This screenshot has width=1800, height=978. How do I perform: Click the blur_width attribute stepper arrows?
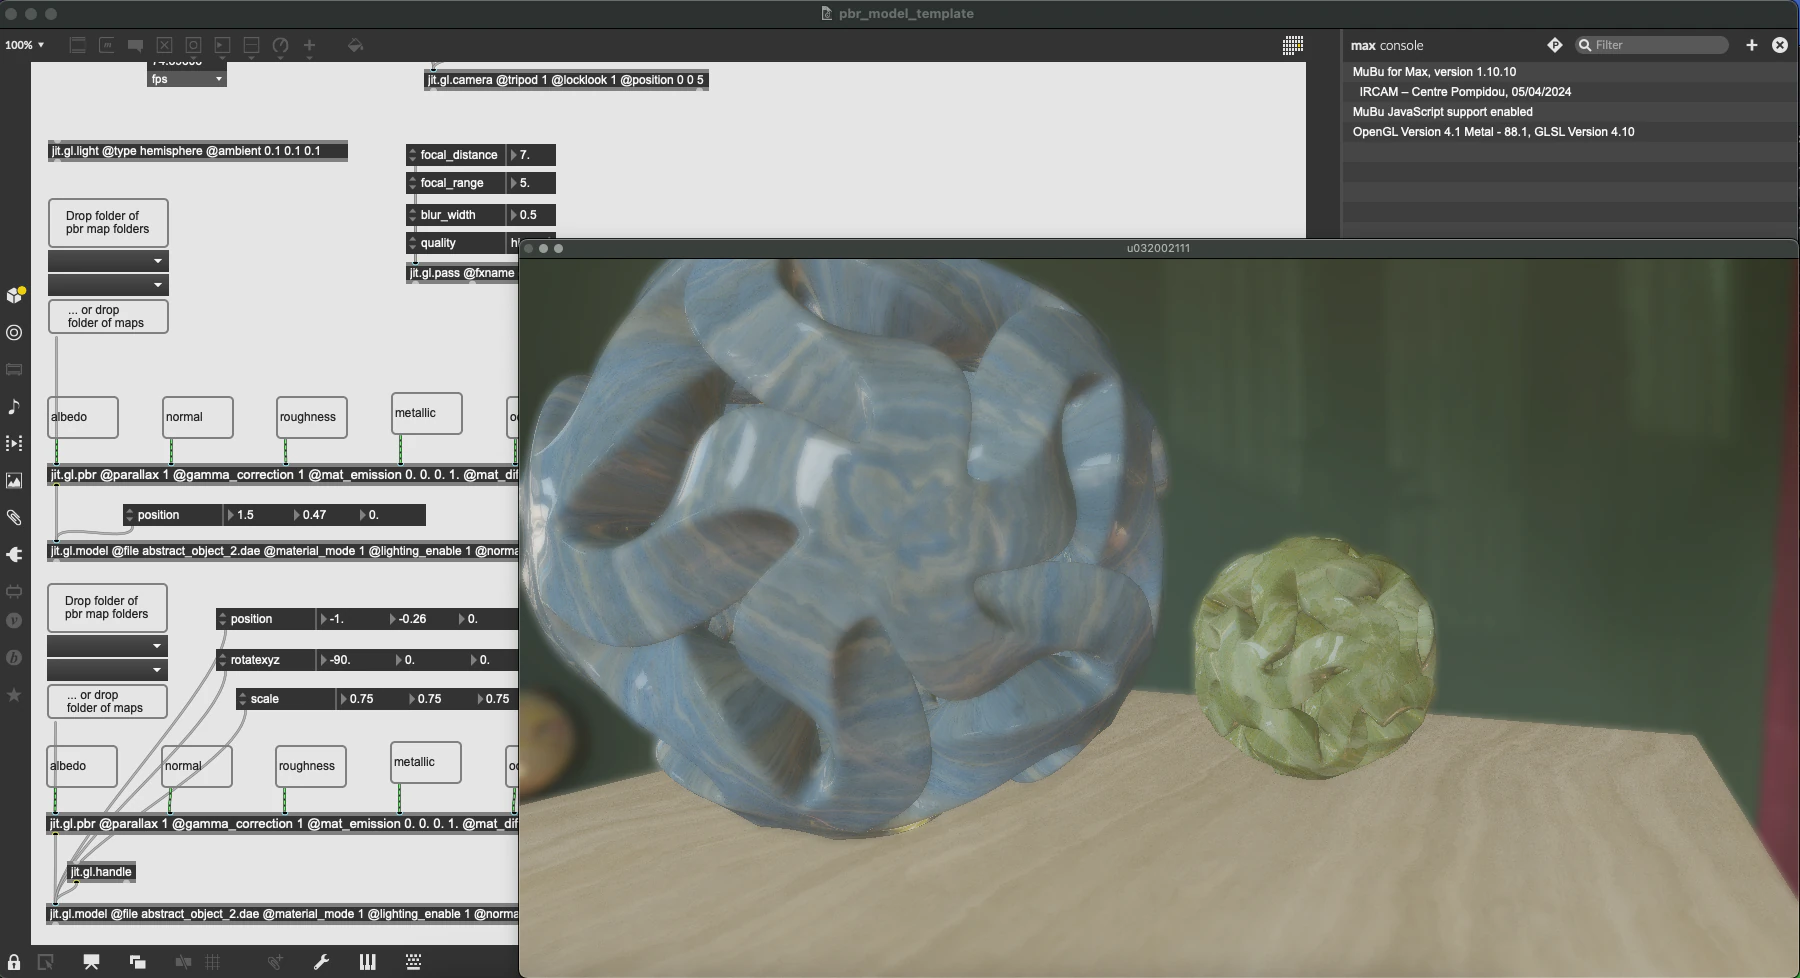tap(412, 215)
